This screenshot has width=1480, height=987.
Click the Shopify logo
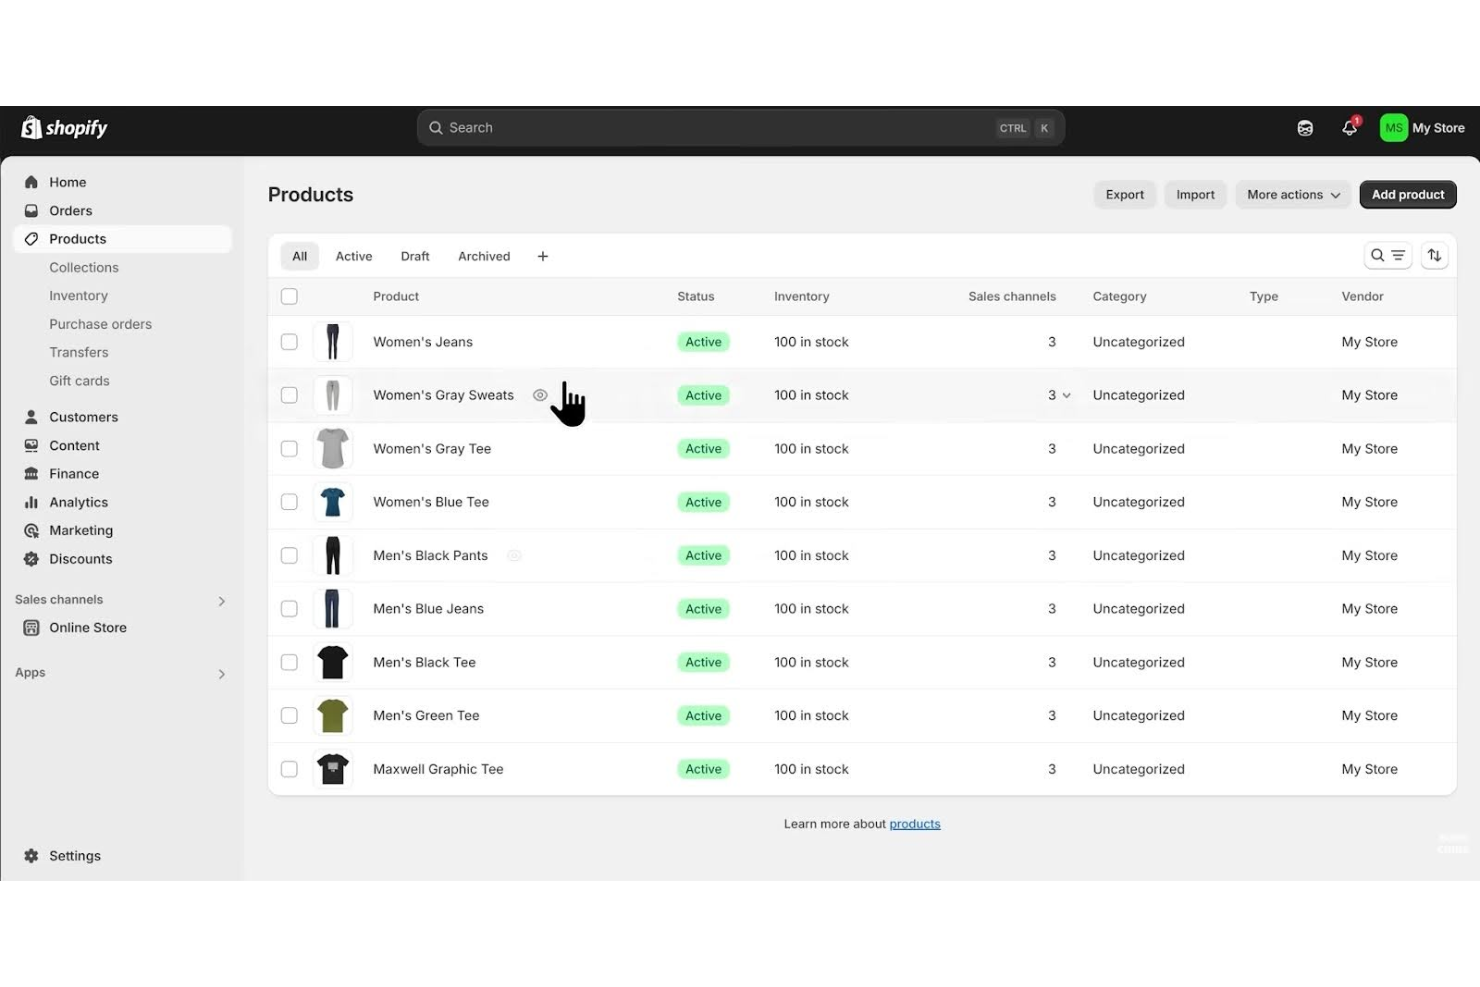coord(63,127)
